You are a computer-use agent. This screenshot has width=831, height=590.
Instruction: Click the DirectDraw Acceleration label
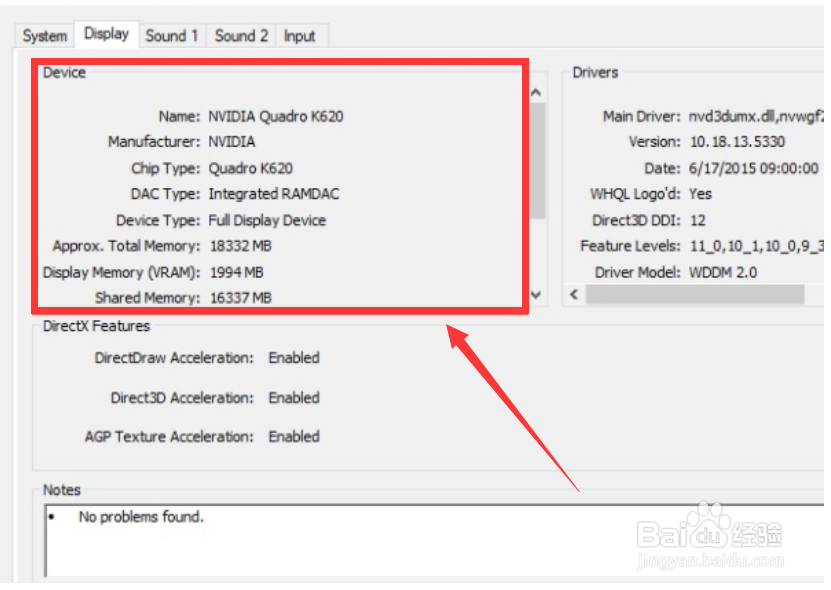174,358
